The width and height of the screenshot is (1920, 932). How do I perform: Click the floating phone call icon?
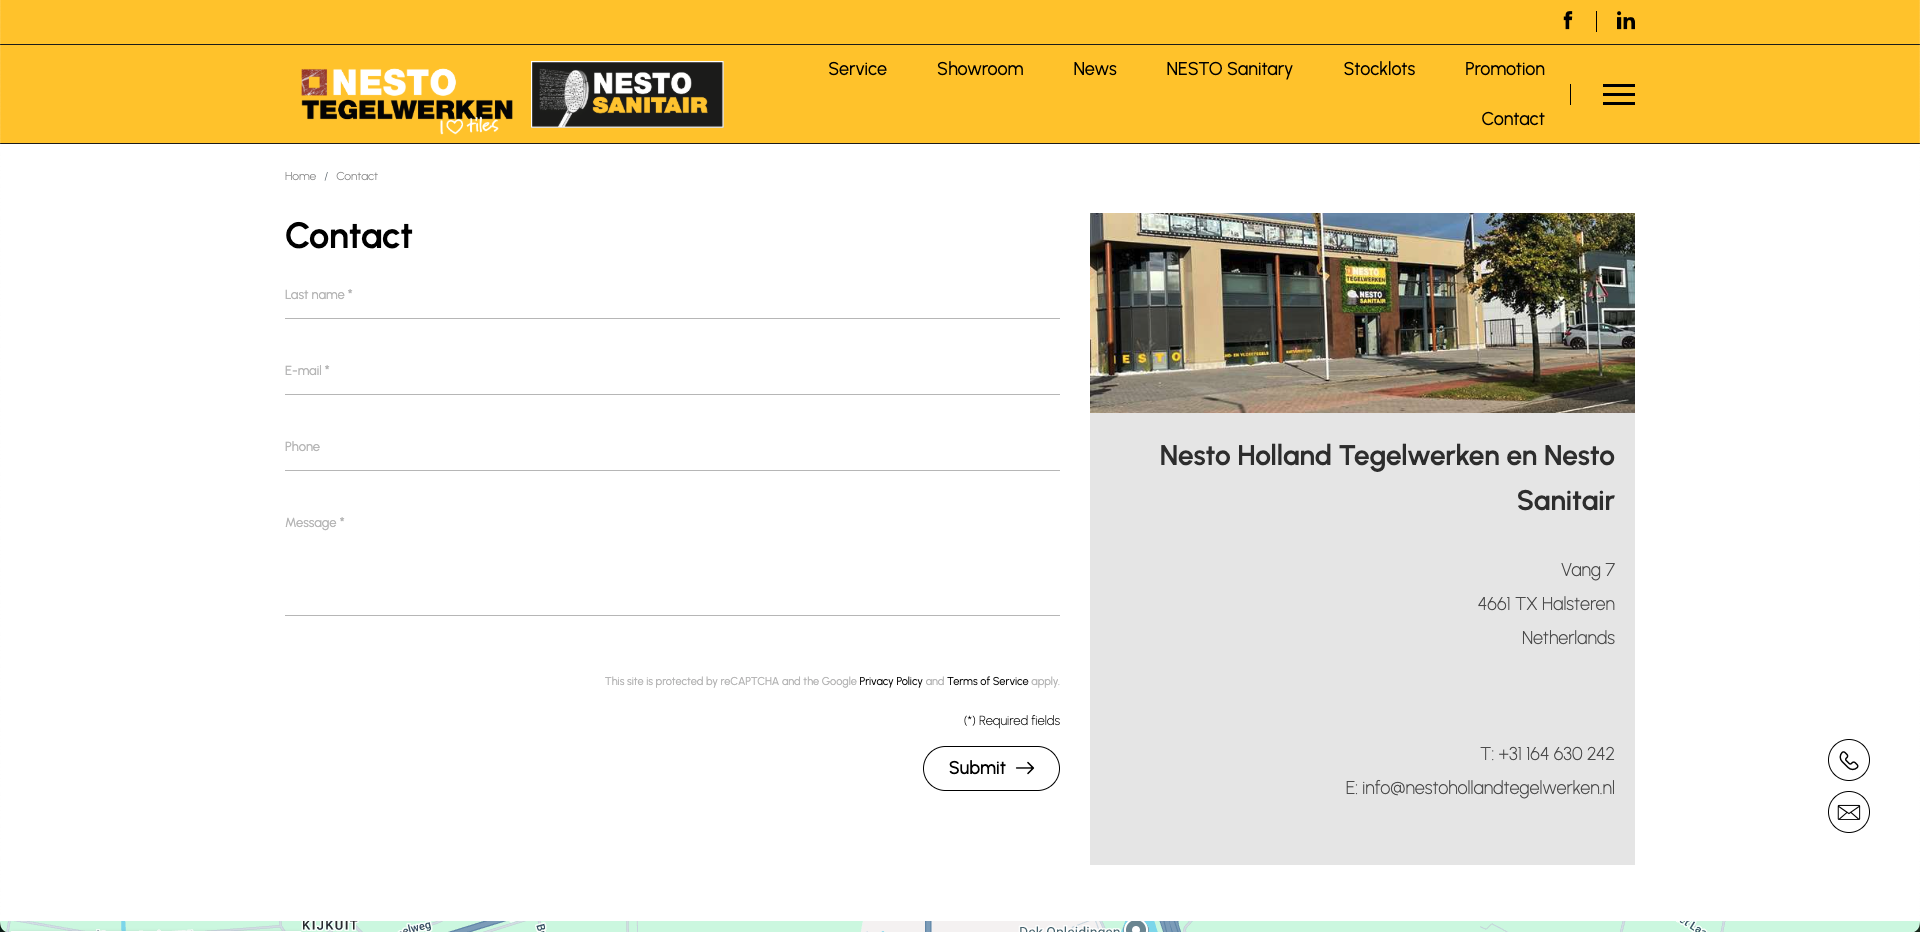[x=1848, y=760]
